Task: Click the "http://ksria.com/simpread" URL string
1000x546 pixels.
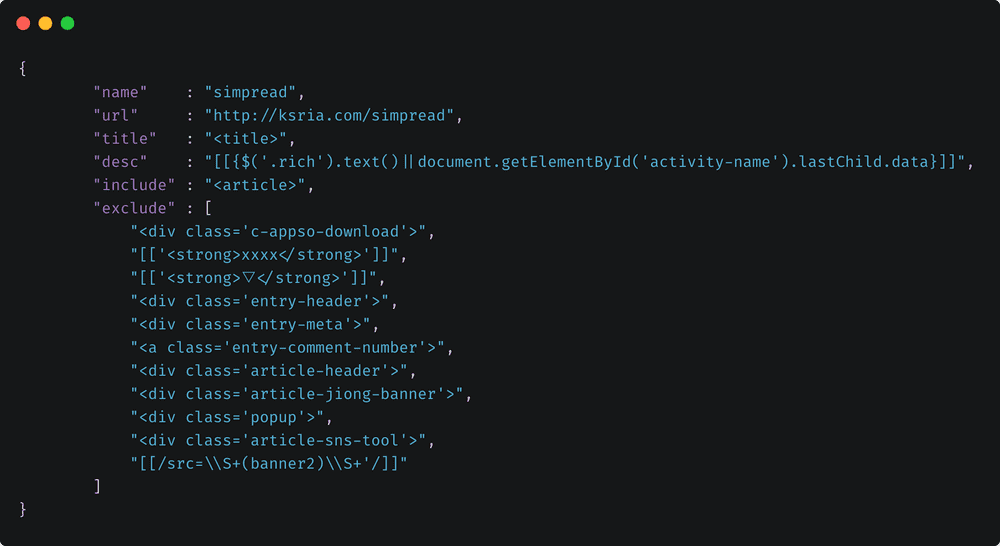Action: pos(332,116)
